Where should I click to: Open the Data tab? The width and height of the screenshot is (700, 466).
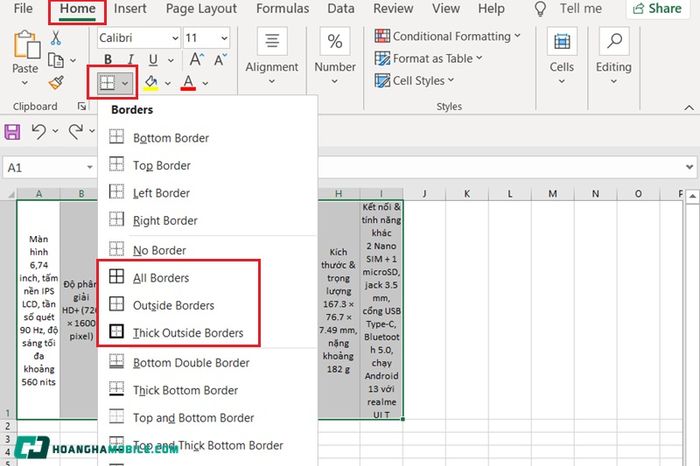tap(341, 8)
